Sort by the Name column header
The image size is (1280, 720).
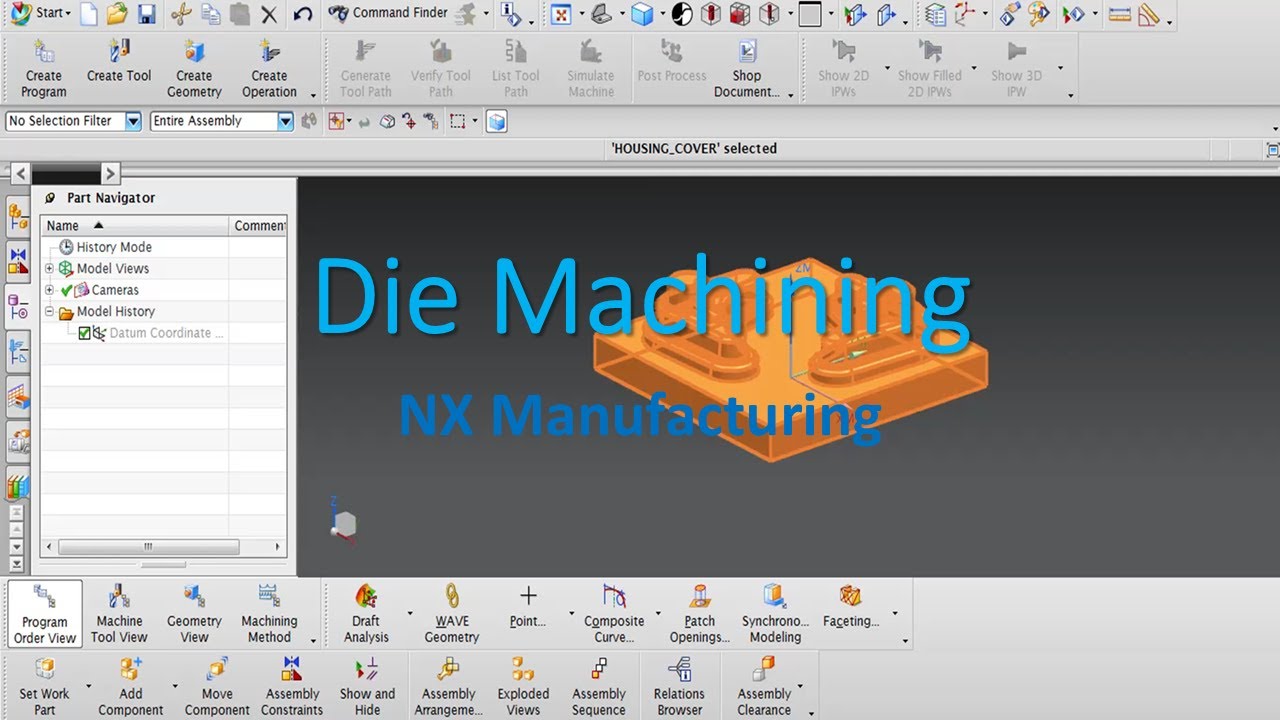click(135, 225)
